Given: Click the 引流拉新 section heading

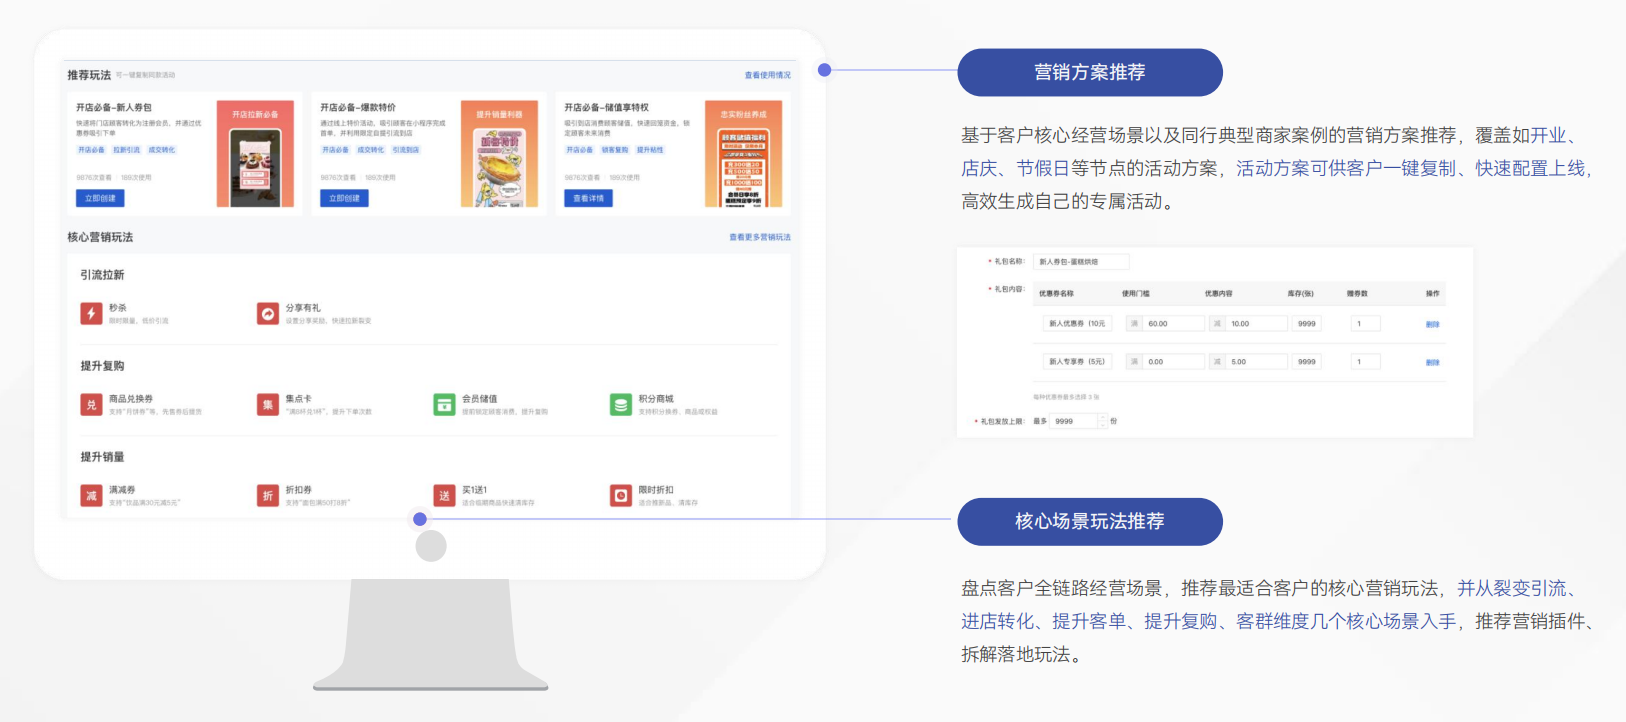Looking at the screenshot, I should [103, 275].
